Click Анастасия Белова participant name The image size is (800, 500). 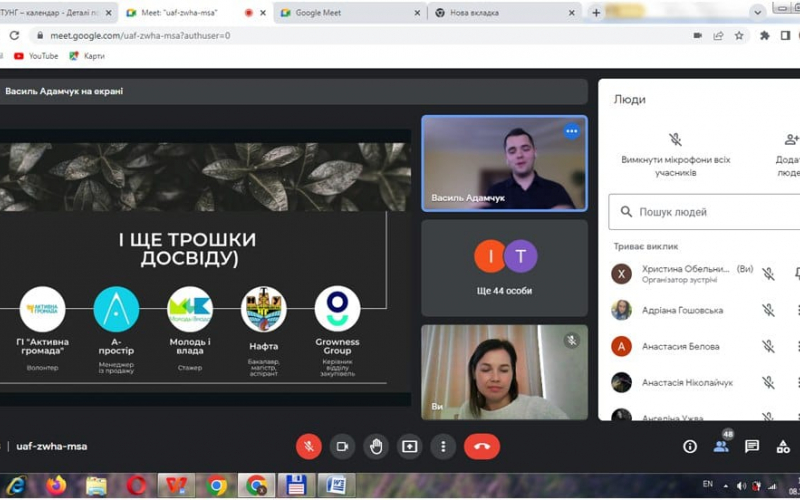click(681, 346)
